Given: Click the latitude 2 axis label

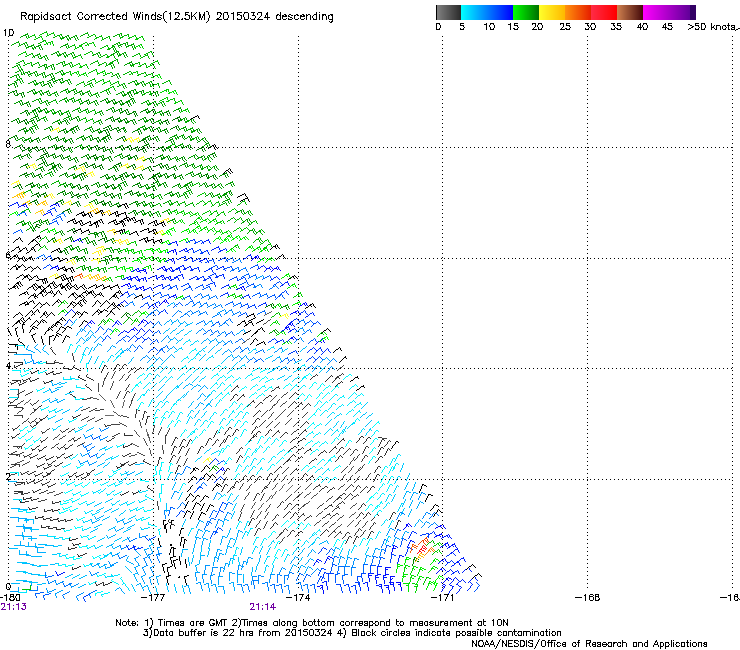Looking at the screenshot, I should click(8, 476).
